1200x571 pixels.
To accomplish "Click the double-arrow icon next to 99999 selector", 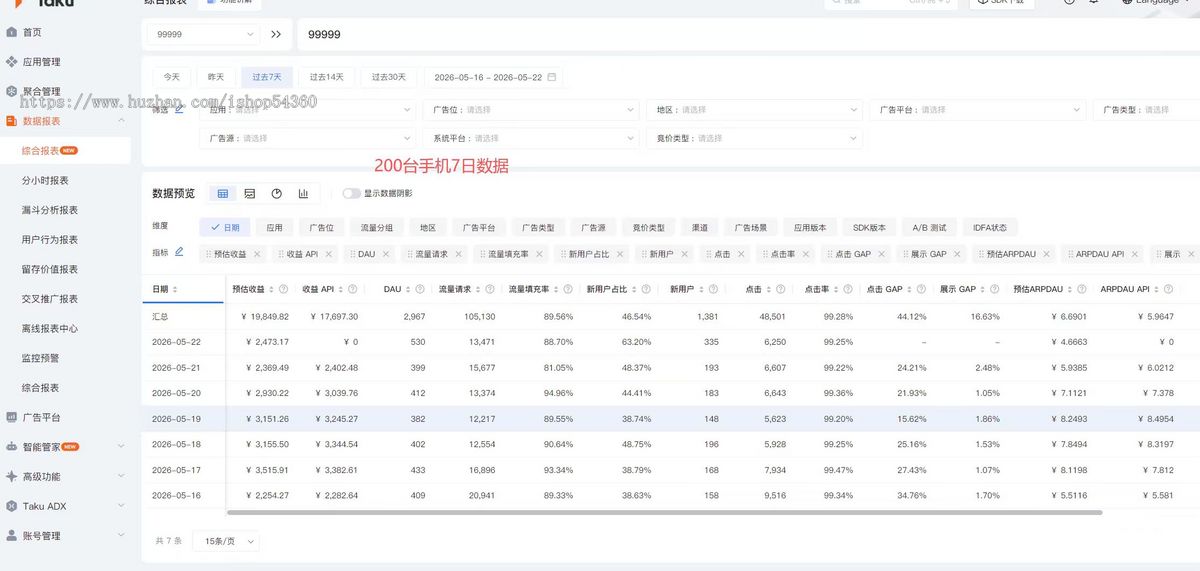I will [276, 34].
